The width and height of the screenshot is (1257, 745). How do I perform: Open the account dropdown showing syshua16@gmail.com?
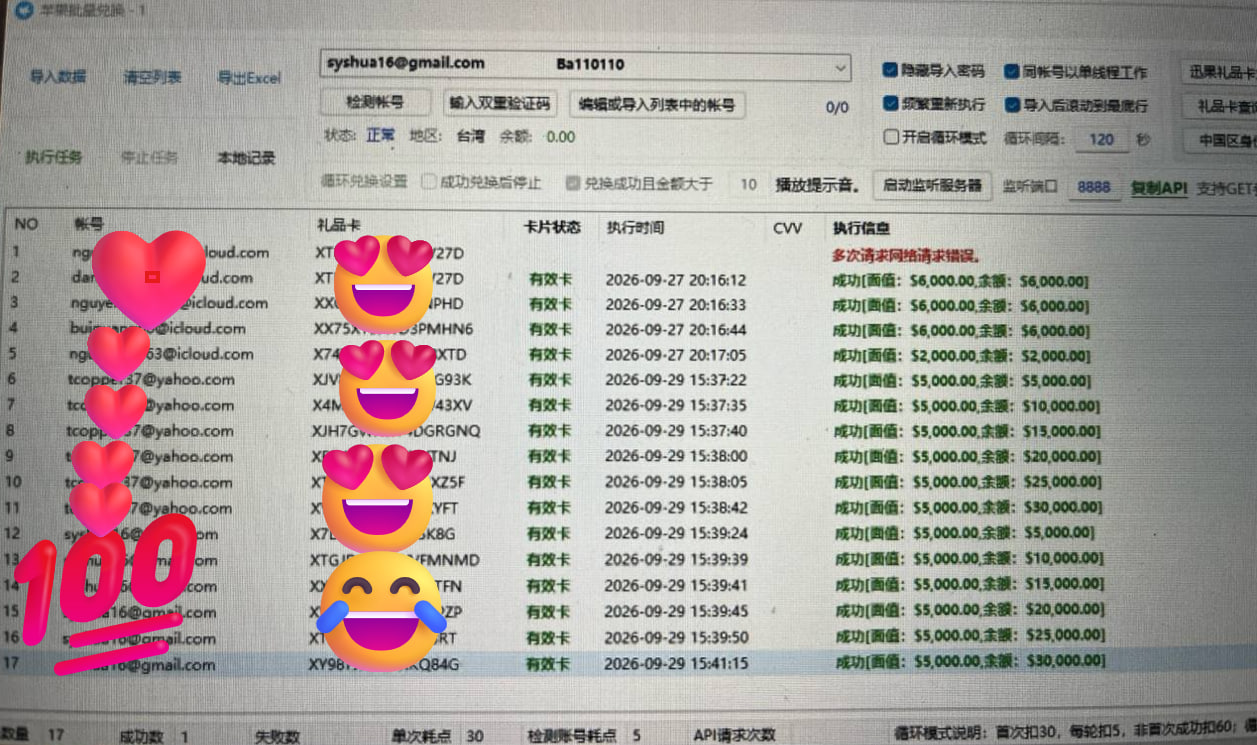coord(585,66)
